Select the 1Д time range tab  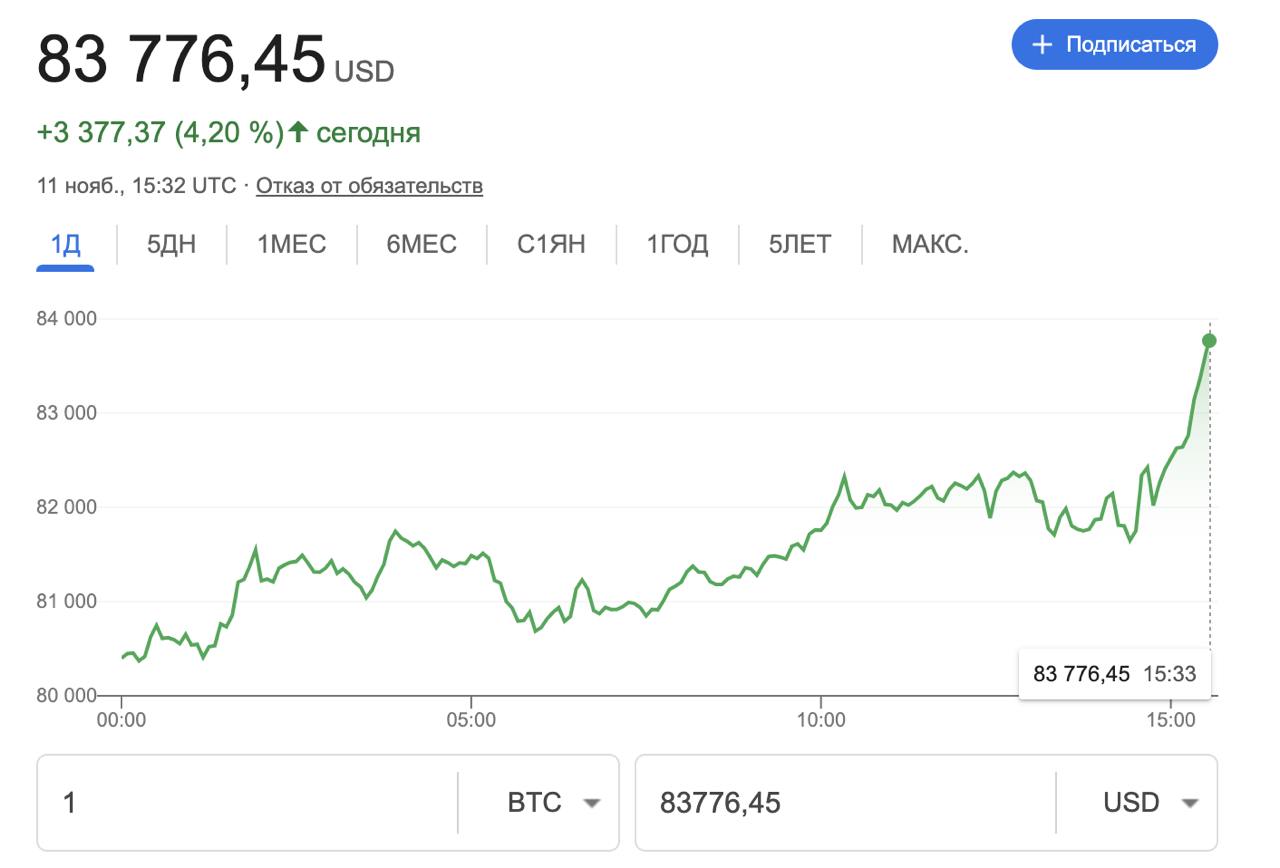pyautogui.click(x=65, y=245)
